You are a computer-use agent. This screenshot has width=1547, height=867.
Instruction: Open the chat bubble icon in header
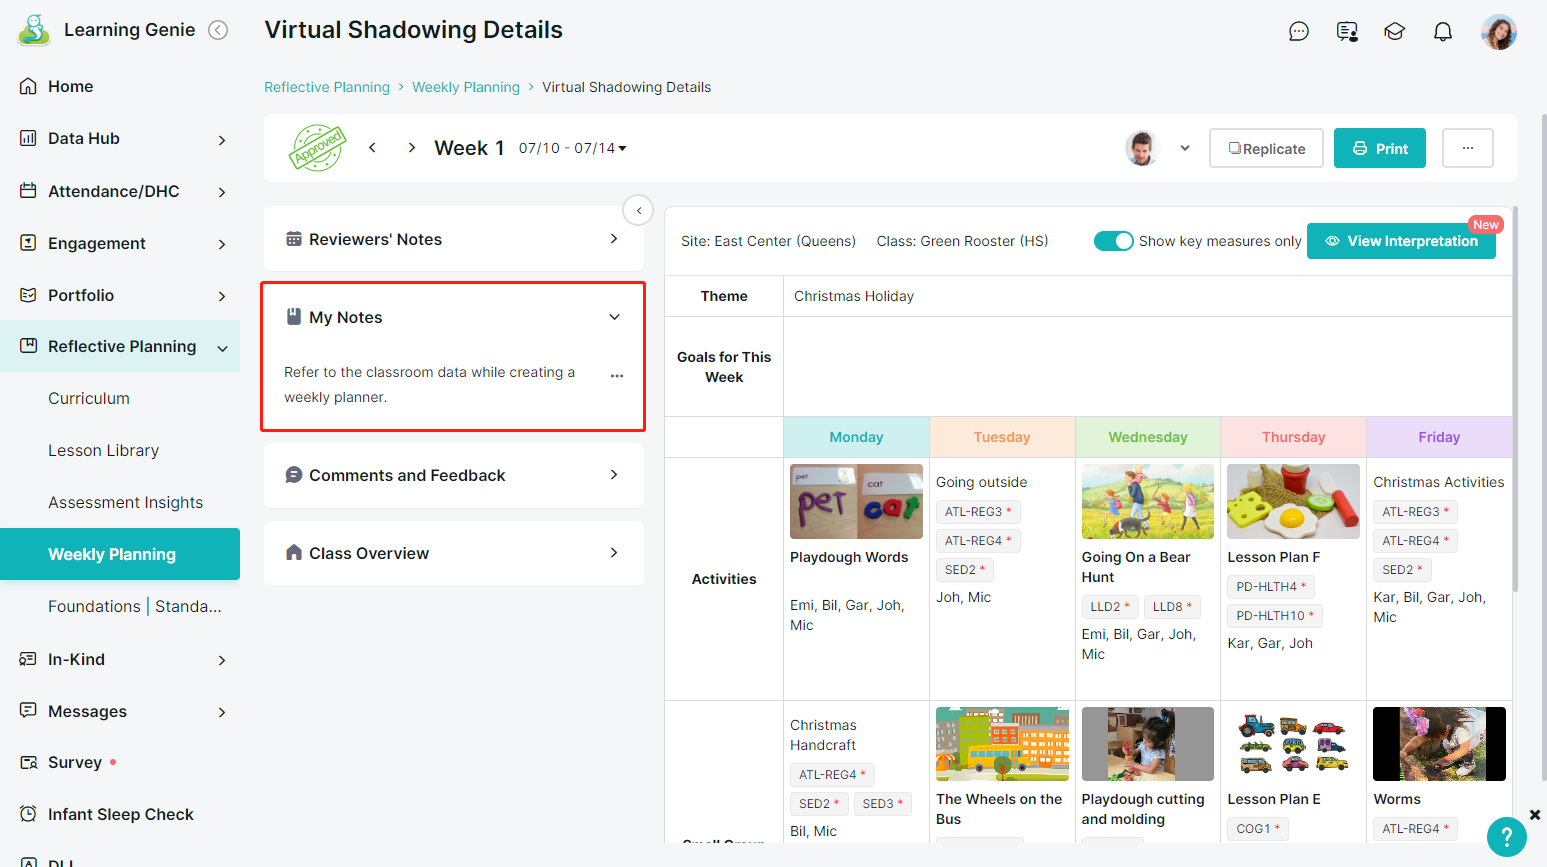1299,32
